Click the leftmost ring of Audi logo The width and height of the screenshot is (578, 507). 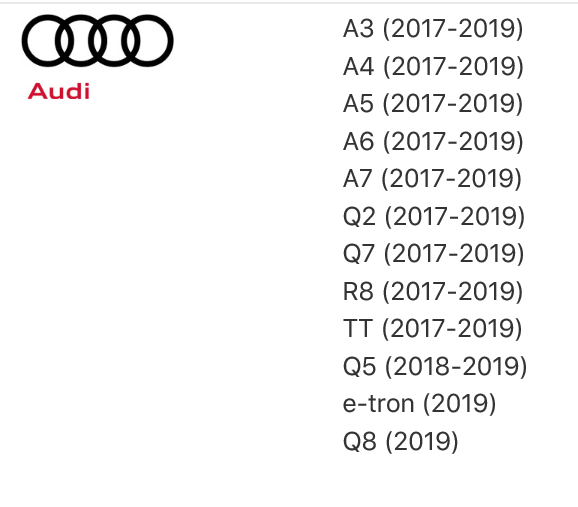coord(48,41)
